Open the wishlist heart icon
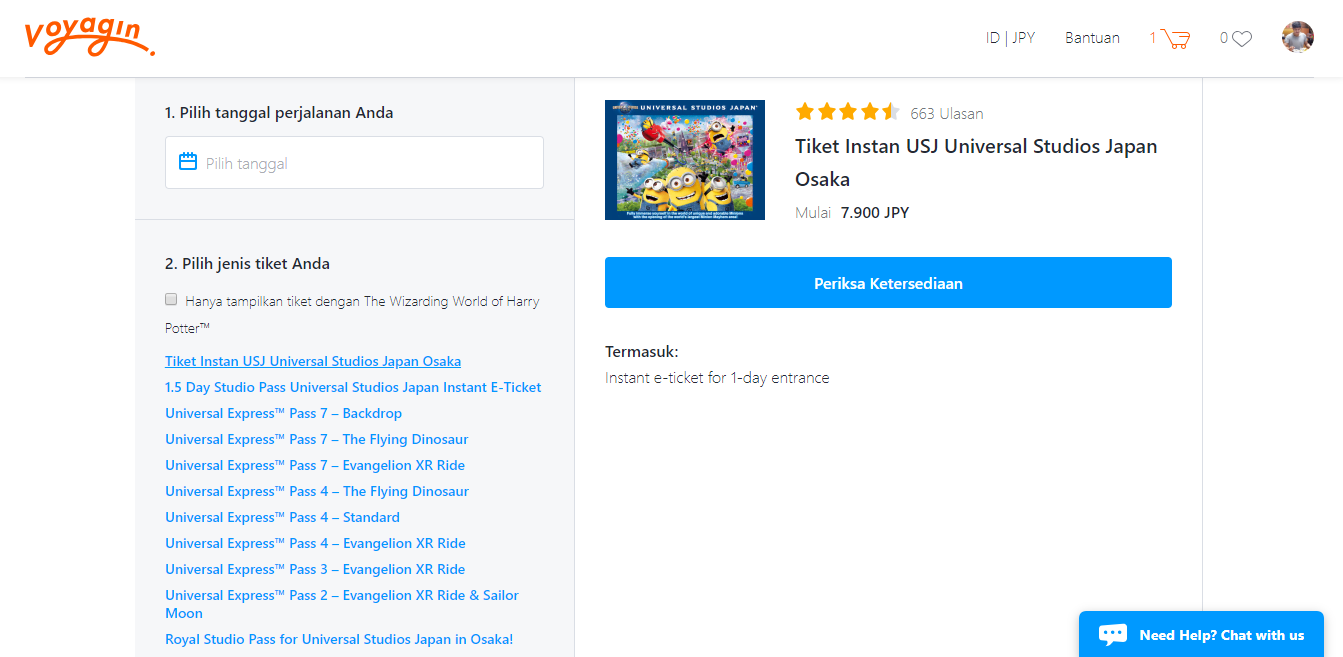 [x=1241, y=39]
